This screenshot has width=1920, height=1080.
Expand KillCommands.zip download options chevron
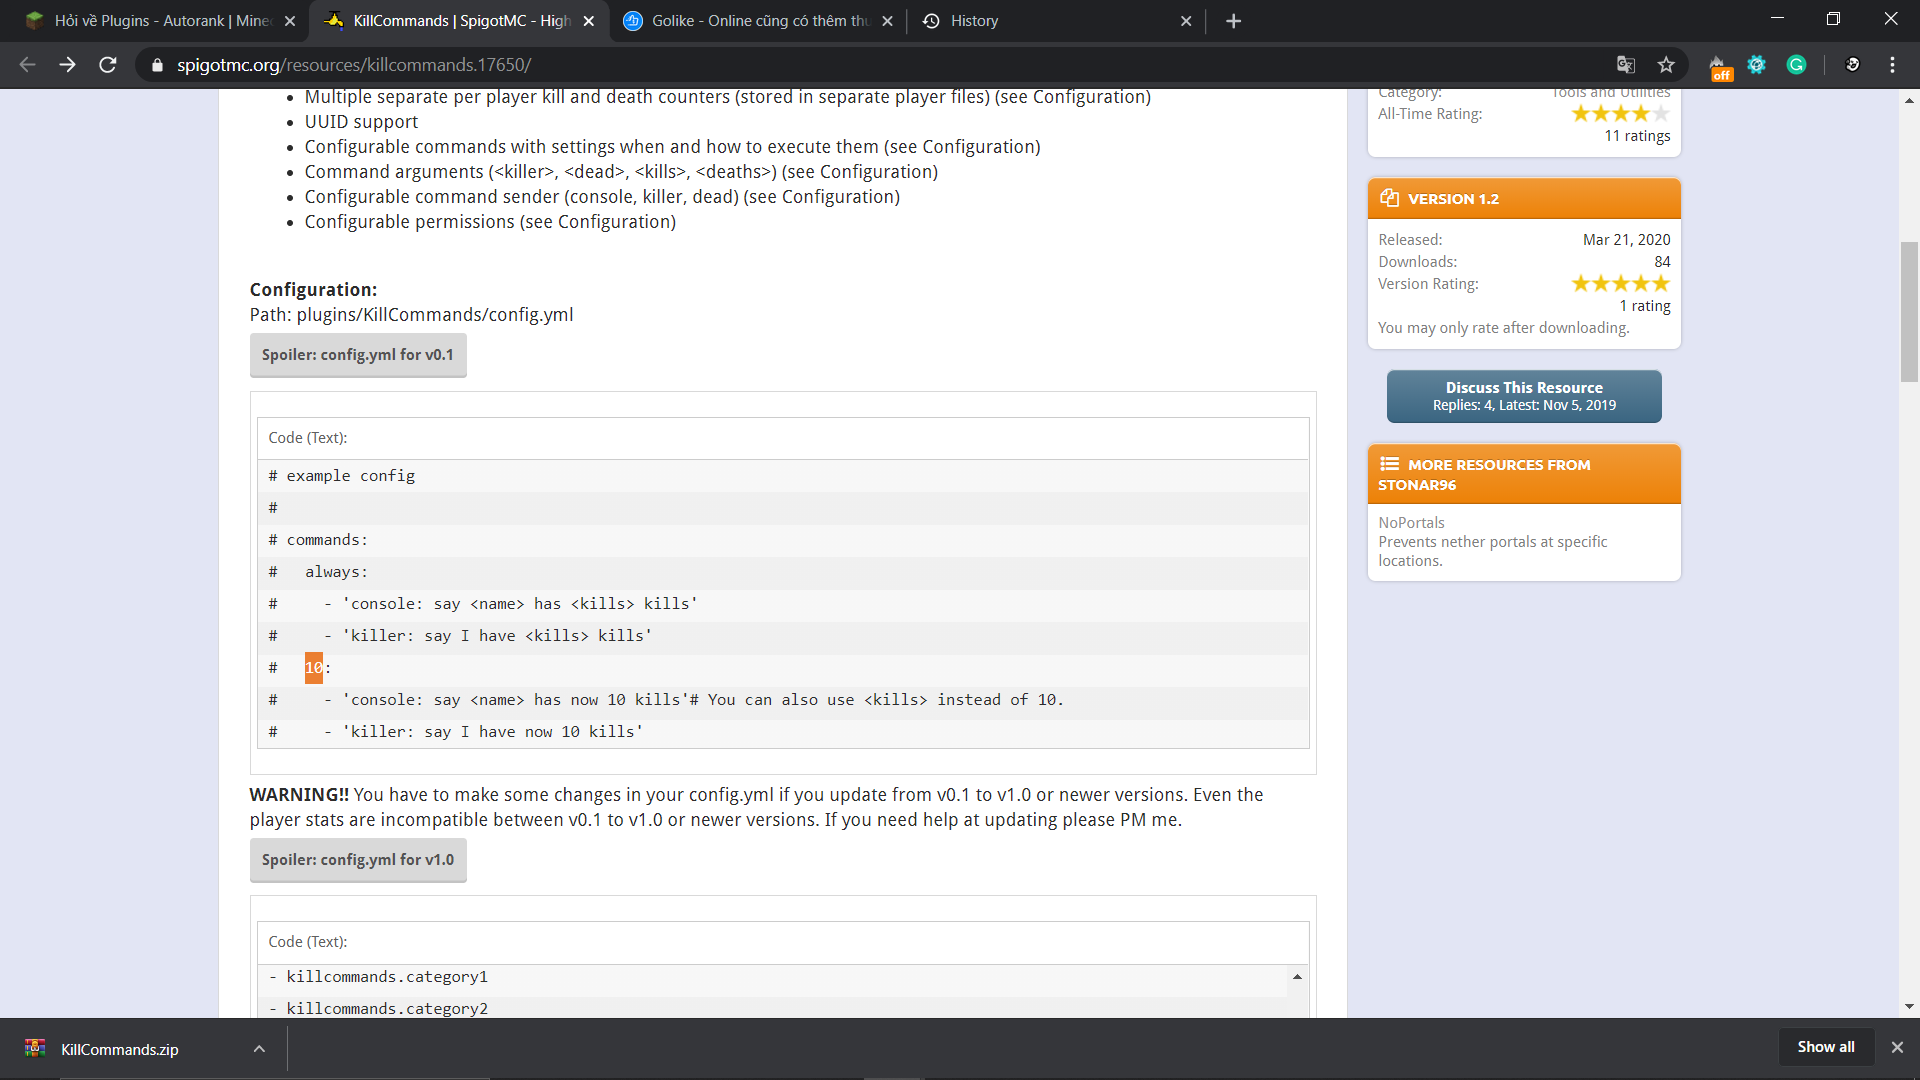tap(259, 1049)
